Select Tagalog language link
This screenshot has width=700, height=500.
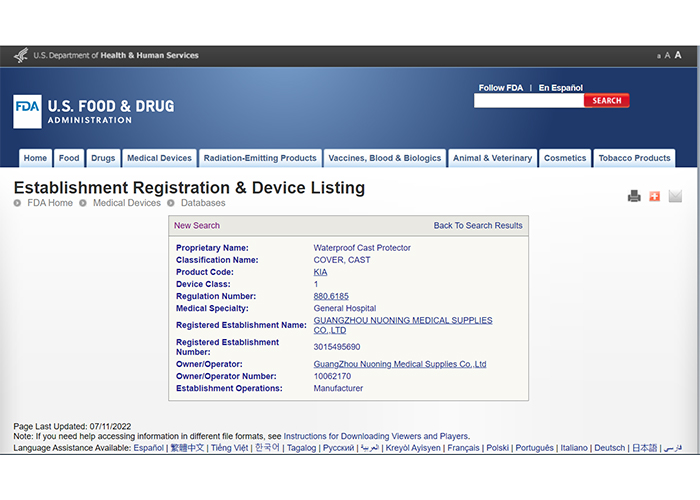[x=301, y=448]
